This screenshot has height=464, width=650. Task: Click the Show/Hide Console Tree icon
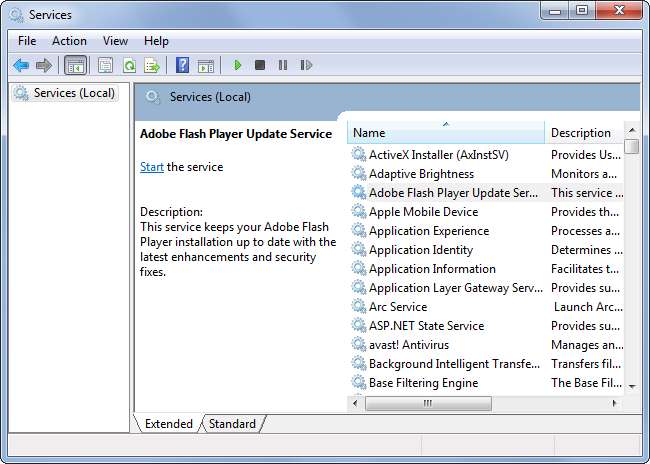[x=75, y=65]
